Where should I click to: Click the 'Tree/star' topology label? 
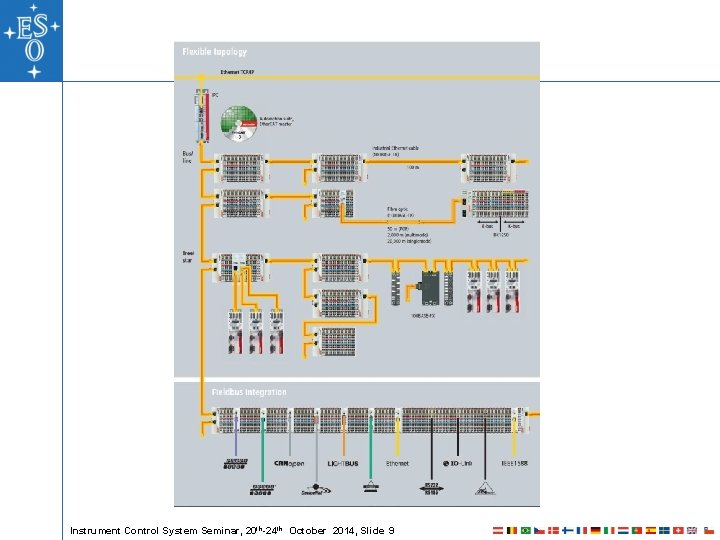[188, 257]
